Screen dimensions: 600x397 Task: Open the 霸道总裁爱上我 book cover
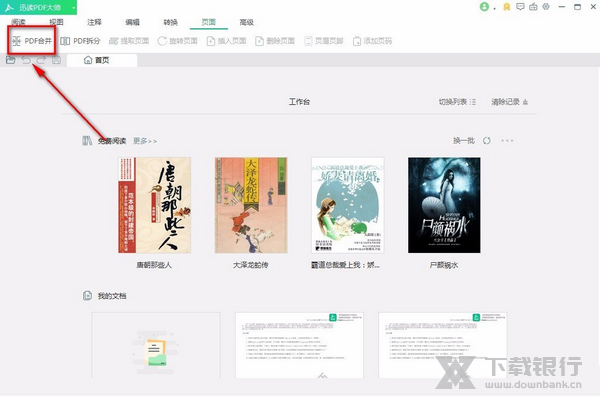pos(347,205)
